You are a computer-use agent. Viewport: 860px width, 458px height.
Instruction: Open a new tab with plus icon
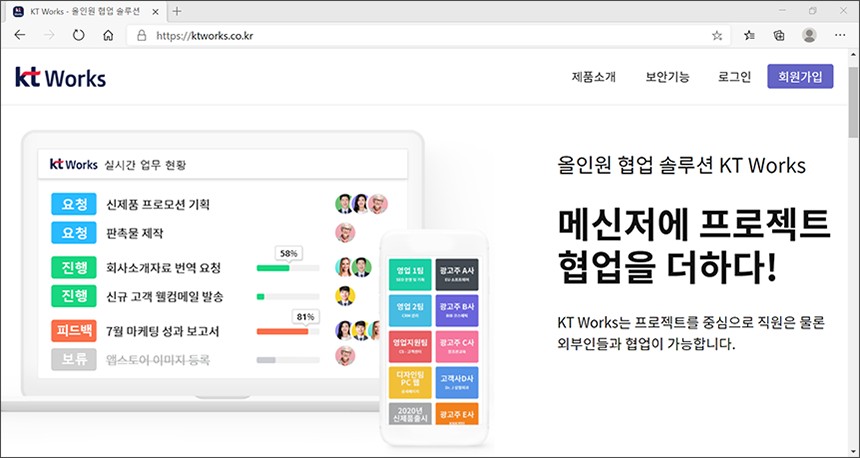coord(177,11)
